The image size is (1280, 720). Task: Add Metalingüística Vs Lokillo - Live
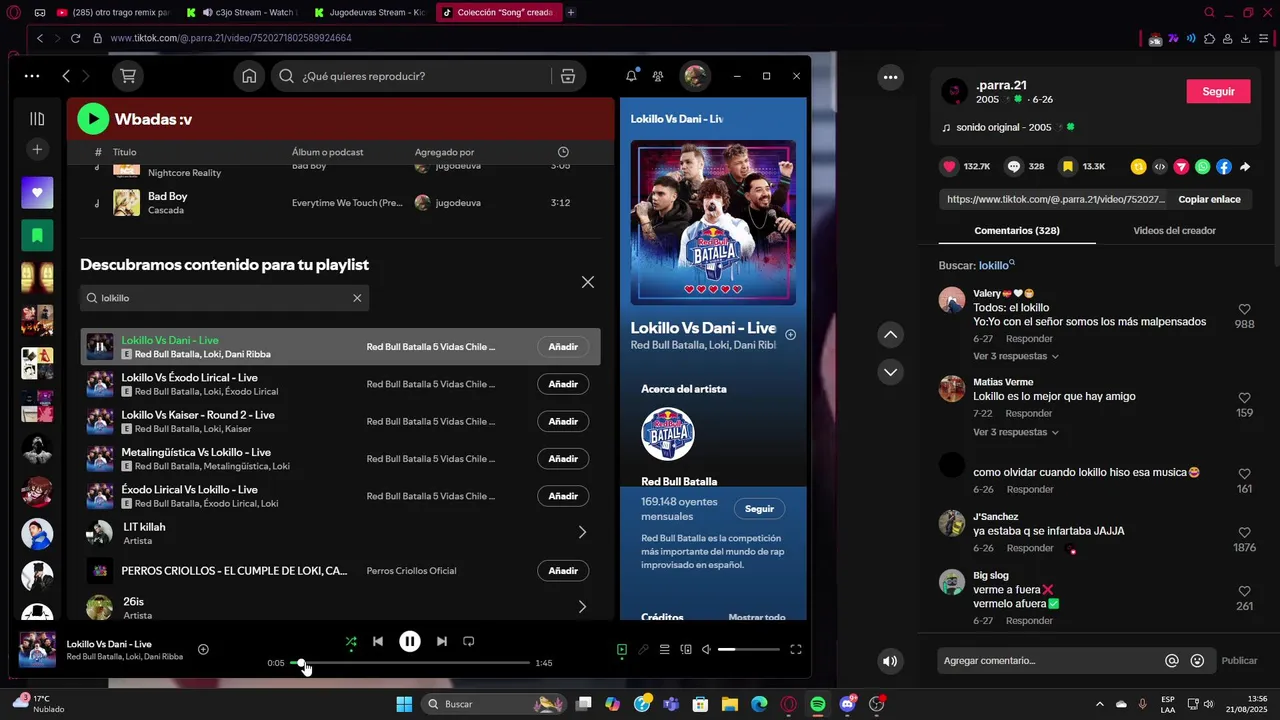pyautogui.click(x=563, y=459)
